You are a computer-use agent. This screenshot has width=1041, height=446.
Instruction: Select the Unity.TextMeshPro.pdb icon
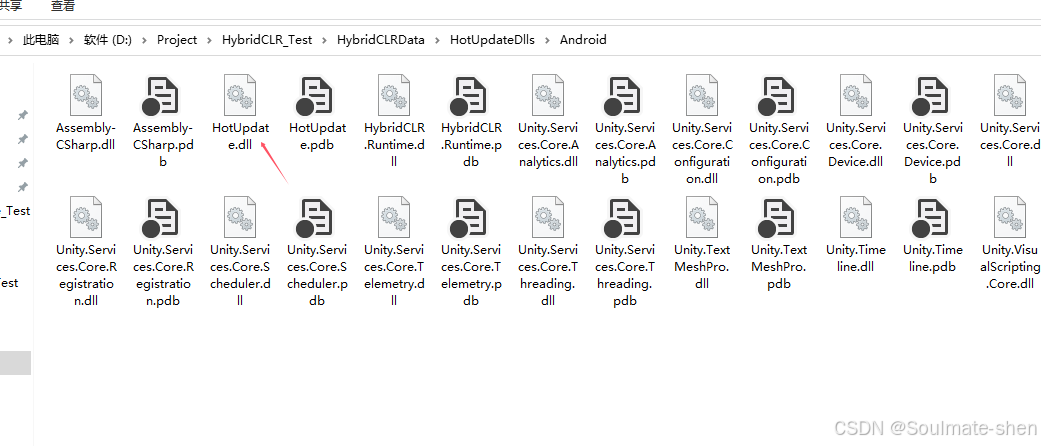click(777, 219)
